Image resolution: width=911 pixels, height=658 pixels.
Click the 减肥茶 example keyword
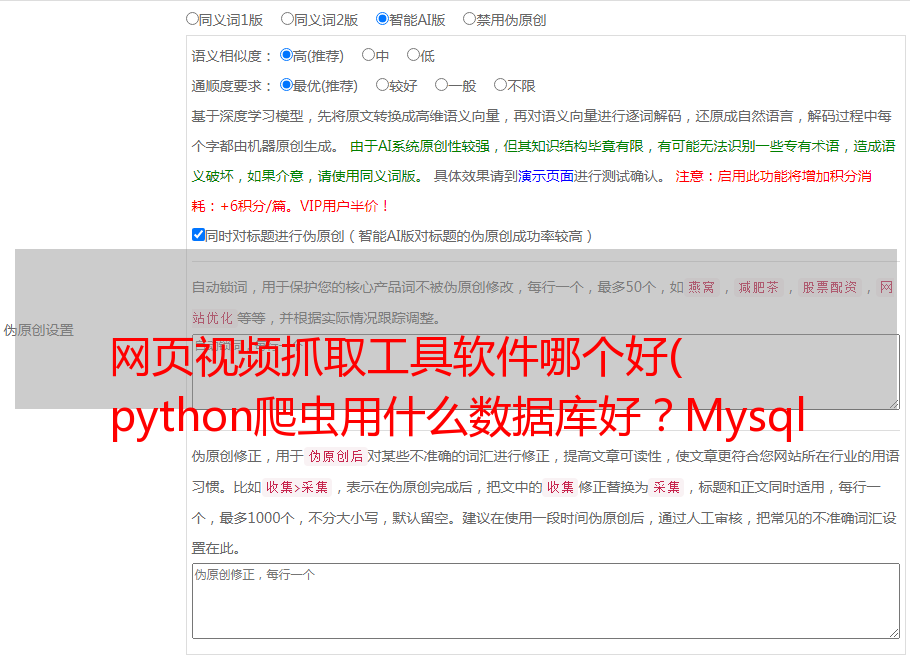tap(758, 287)
